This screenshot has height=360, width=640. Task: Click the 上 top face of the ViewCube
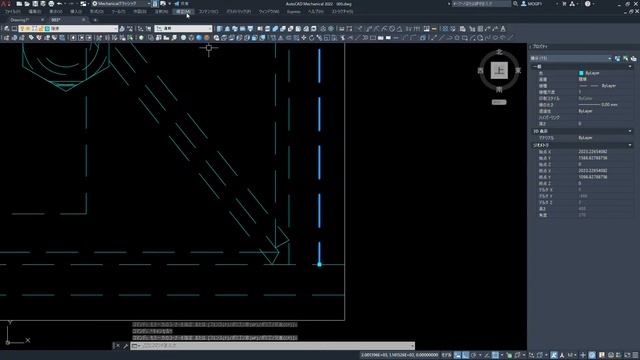pyautogui.click(x=499, y=71)
